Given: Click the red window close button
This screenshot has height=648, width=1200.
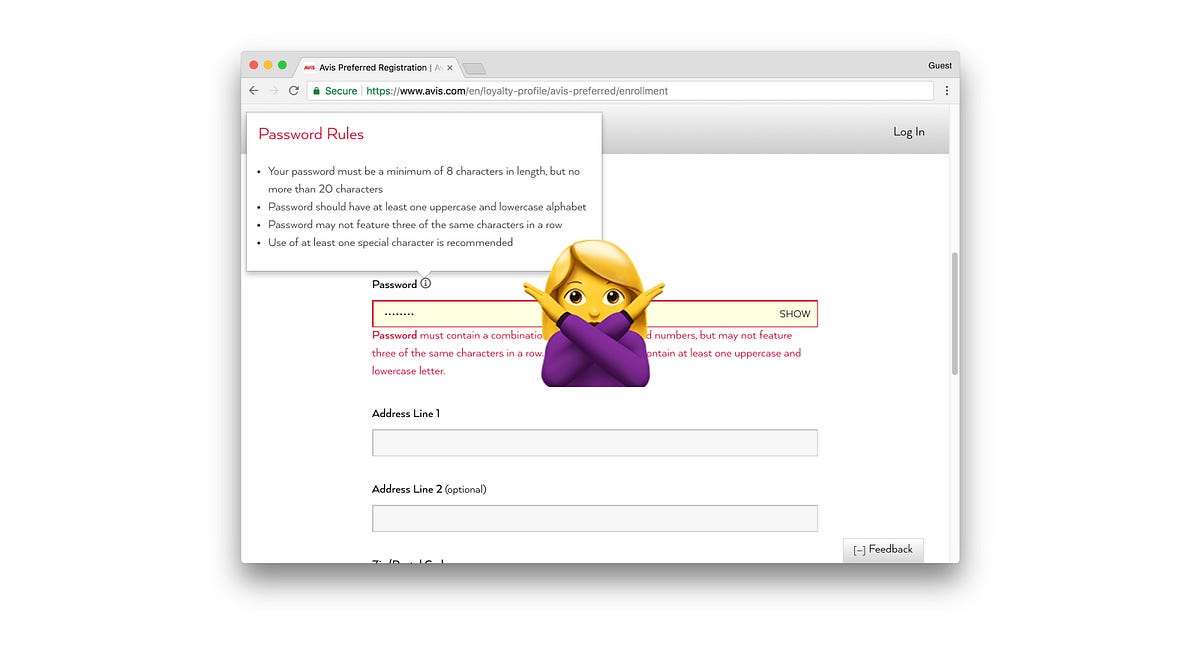Looking at the screenshot, I should (x=254, y=65).
